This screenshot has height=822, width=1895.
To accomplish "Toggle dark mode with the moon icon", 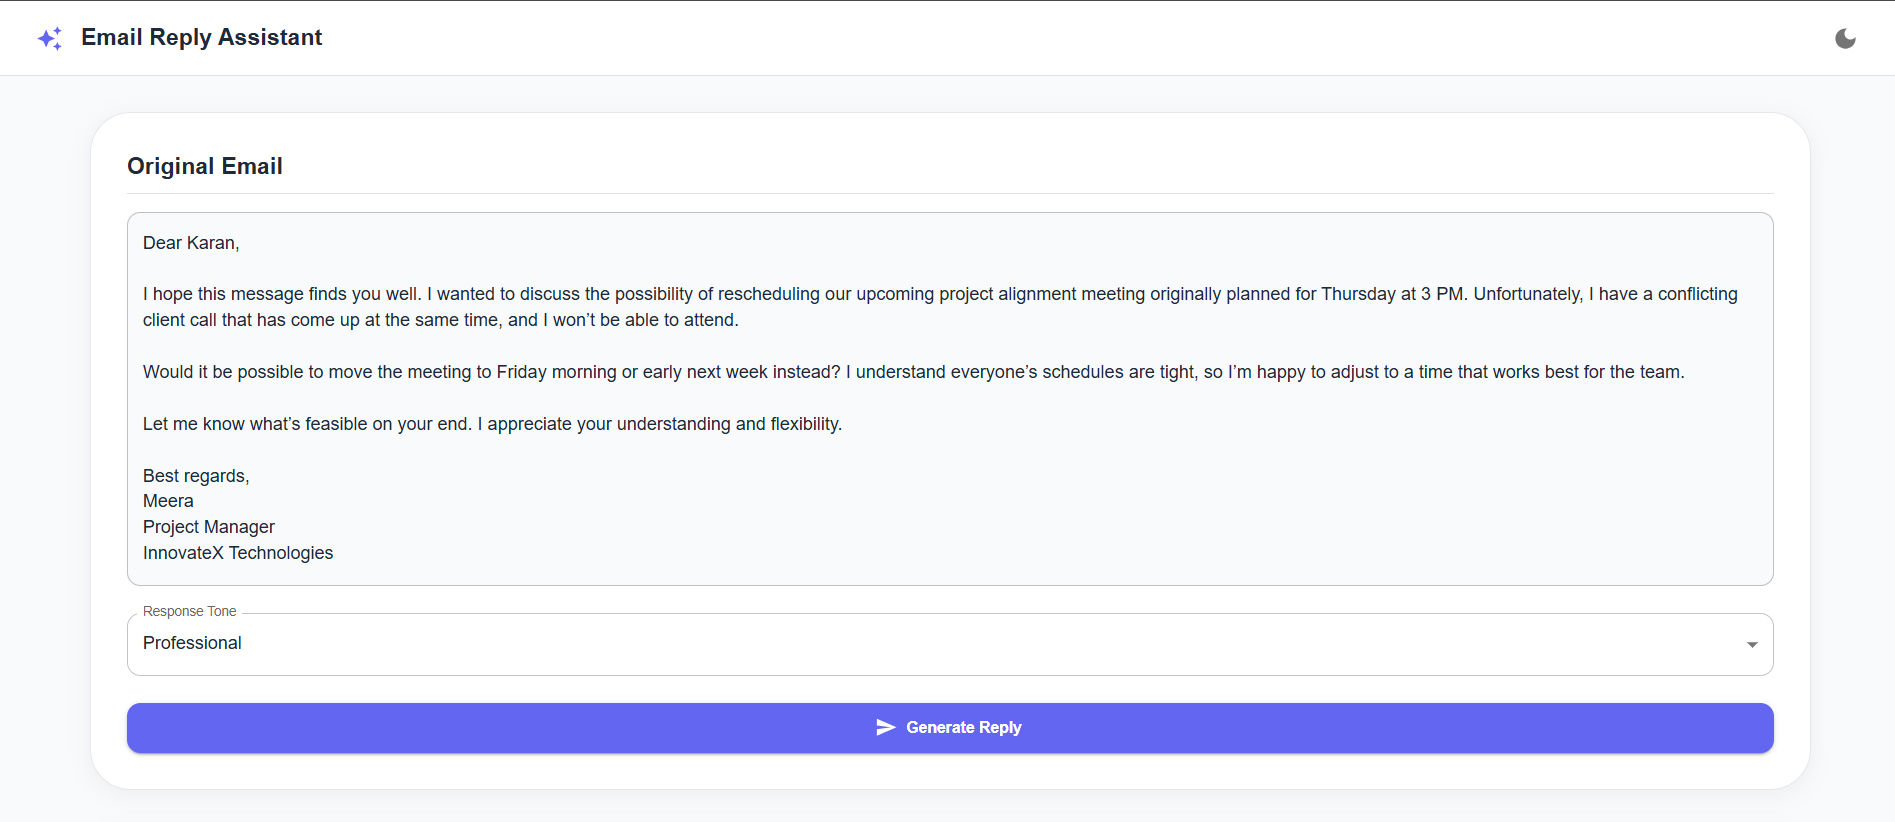I will [x=1845, y=38].
